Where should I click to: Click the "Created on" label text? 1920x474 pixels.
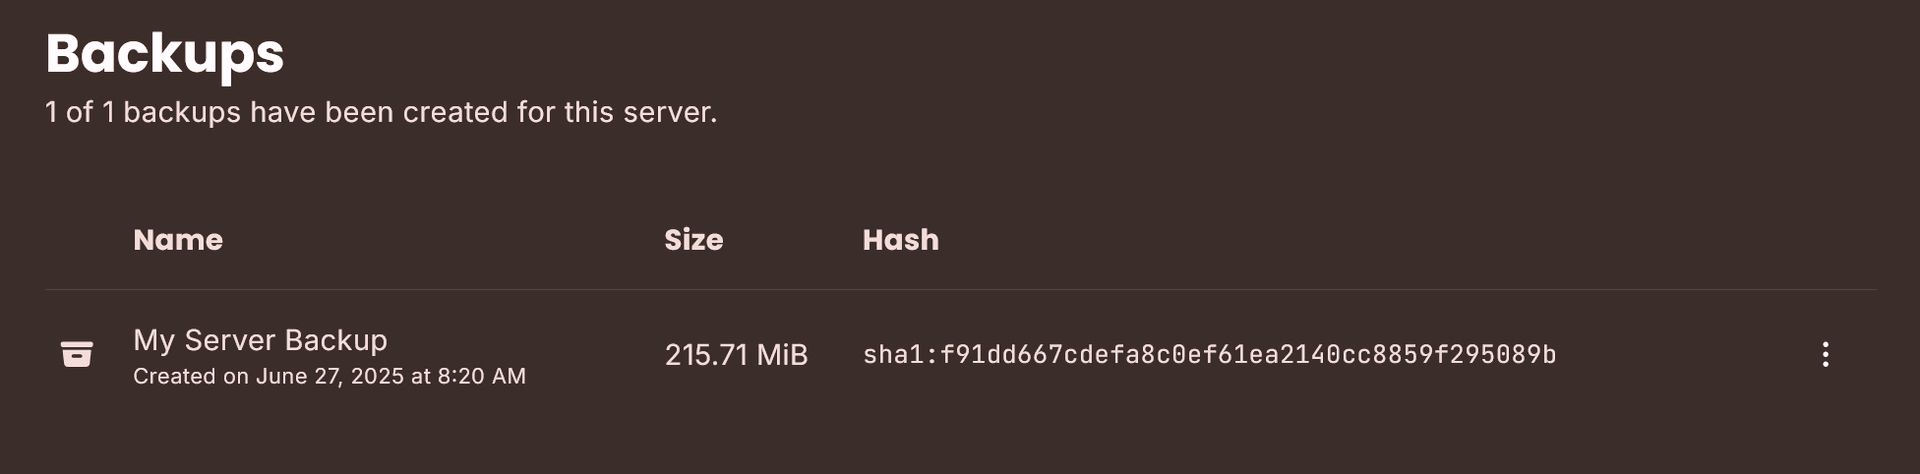(x=190, y=376)
